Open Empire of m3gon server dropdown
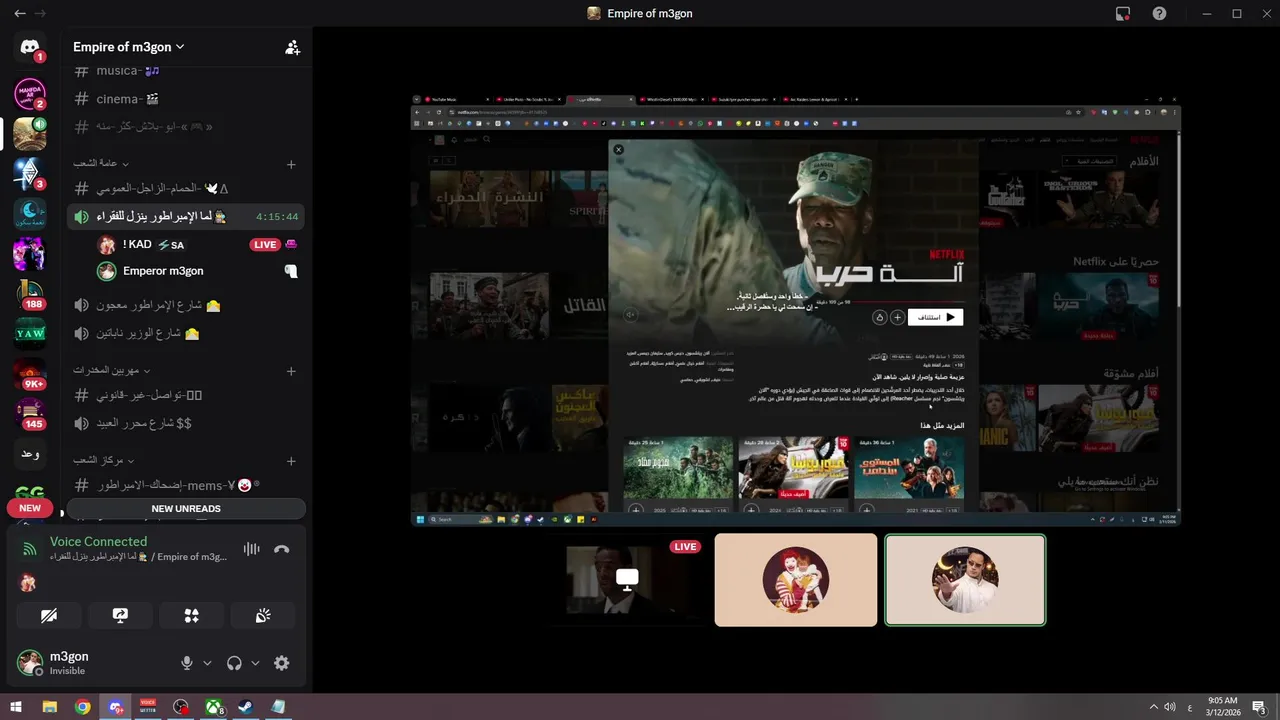1280x720 pixels. click(129, 47)
